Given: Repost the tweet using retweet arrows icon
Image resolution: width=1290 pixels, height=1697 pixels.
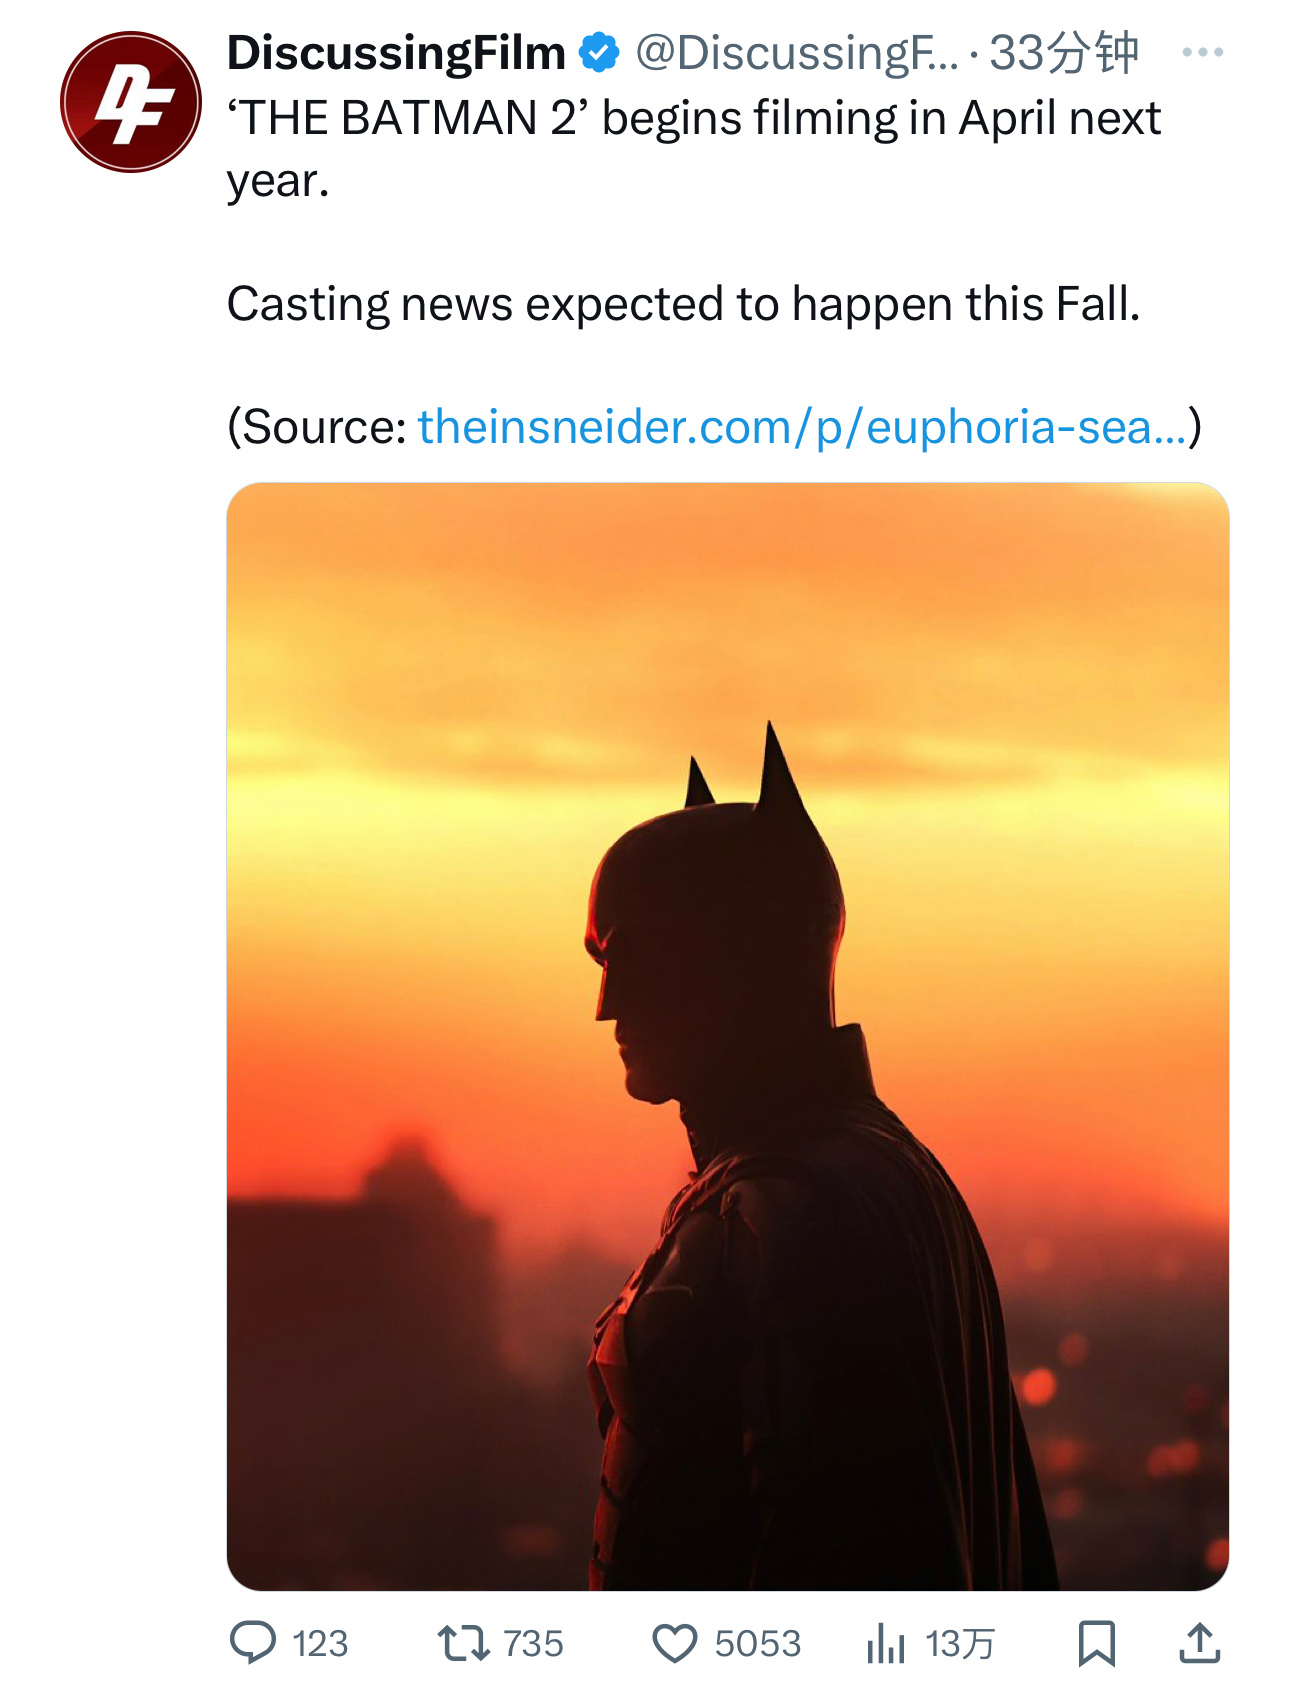Looking at the screenshot, I should click(x=464, y=1643).
